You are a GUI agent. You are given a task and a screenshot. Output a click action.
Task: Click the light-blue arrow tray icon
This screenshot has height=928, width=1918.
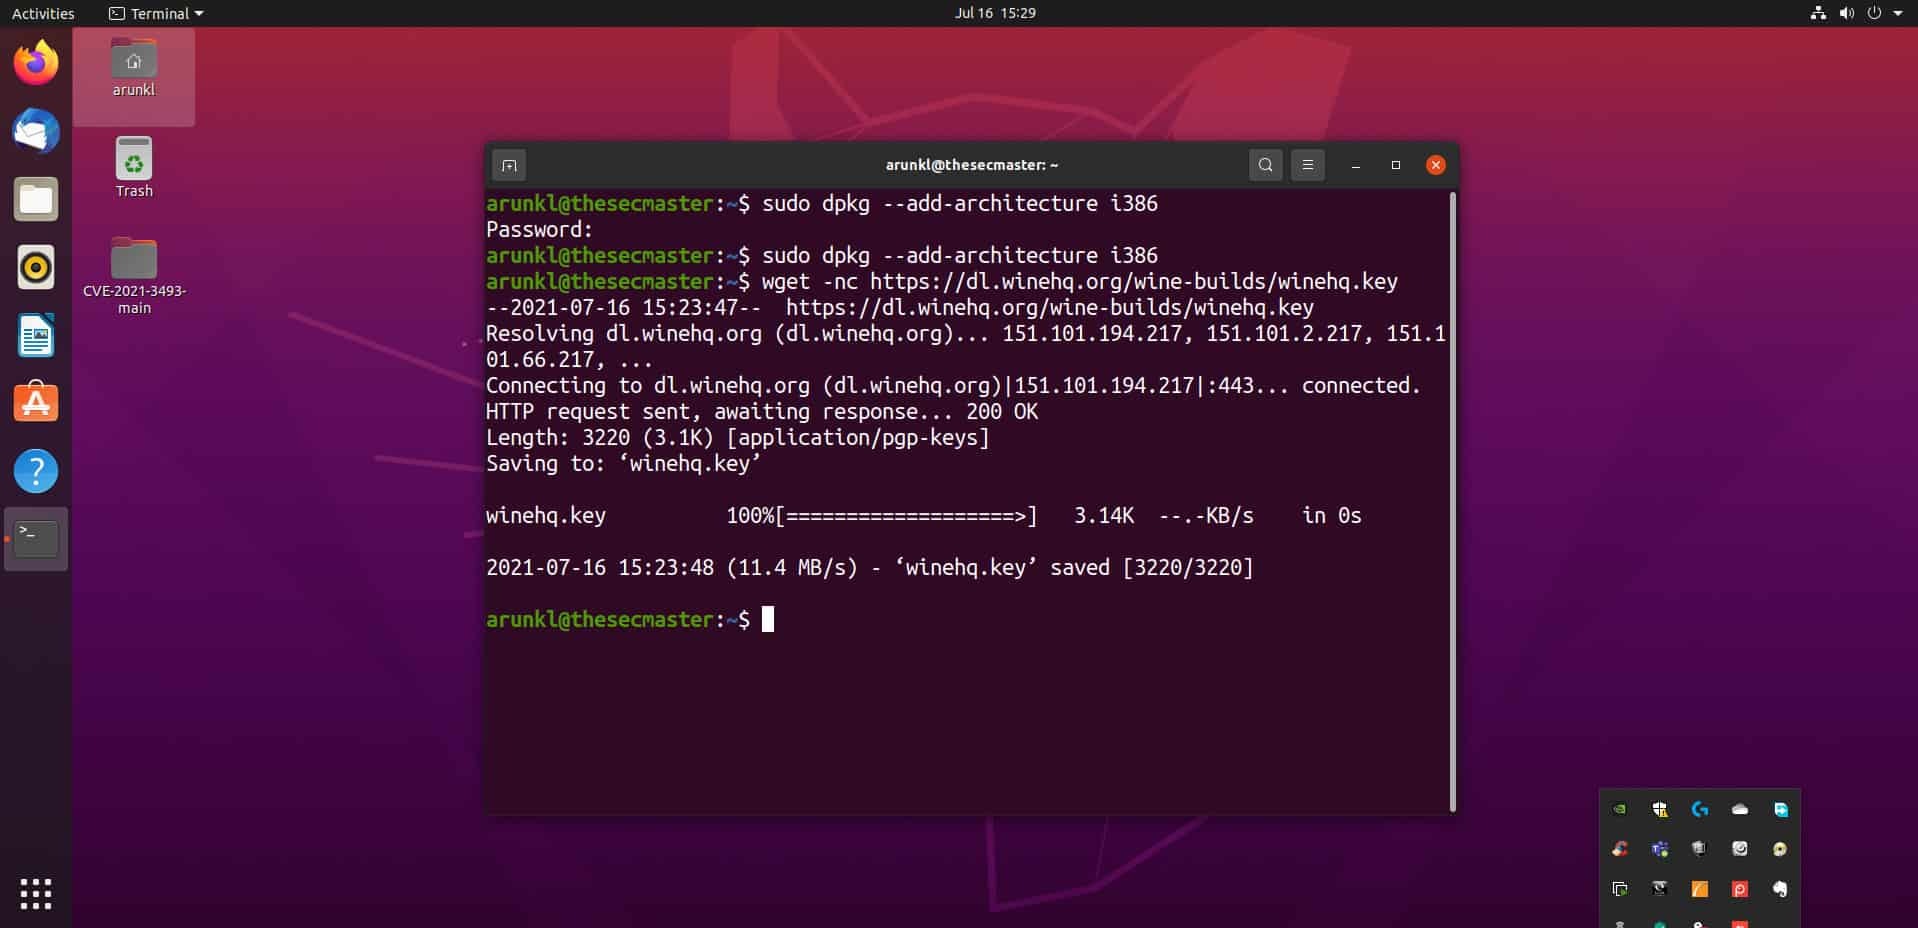point(1780,809)
